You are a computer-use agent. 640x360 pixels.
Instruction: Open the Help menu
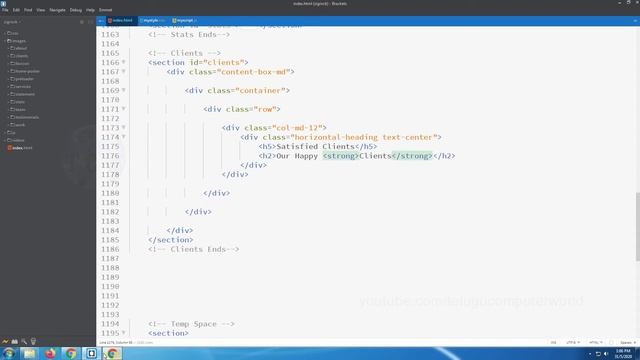pyautogui.click(x=90, y=10)
